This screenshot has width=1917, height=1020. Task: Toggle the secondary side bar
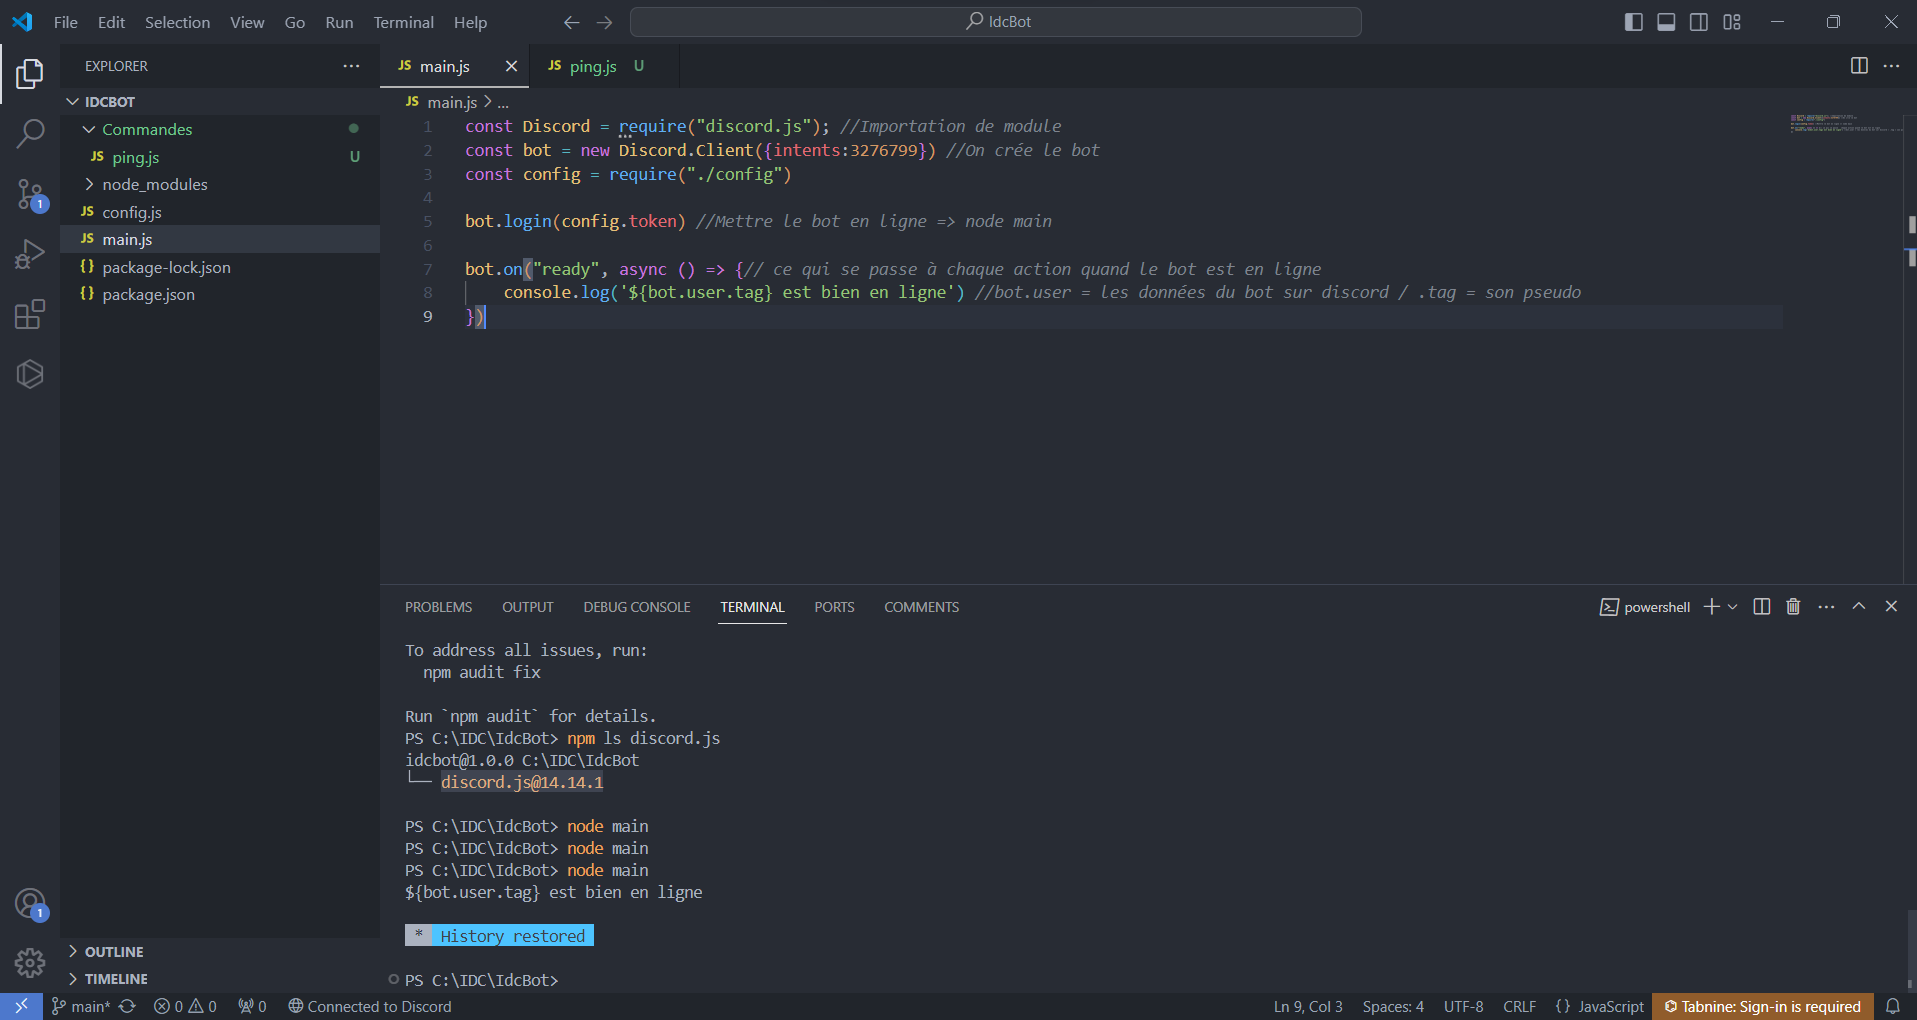[x=1699, y=22]
